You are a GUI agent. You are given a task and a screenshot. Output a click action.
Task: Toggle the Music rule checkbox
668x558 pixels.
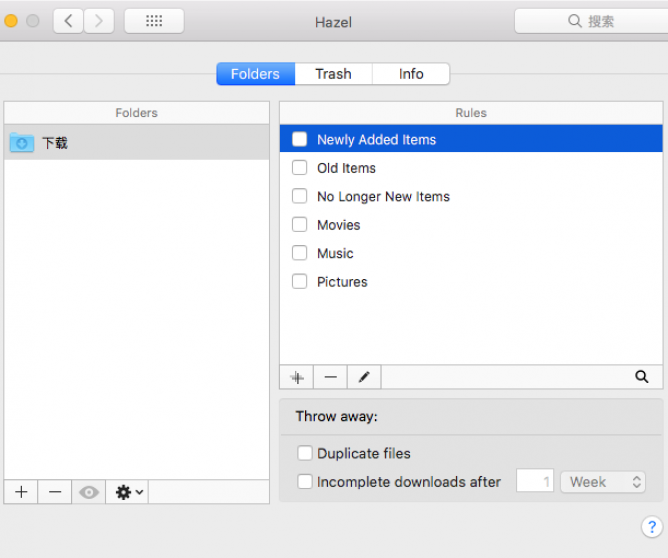(299, 253)
